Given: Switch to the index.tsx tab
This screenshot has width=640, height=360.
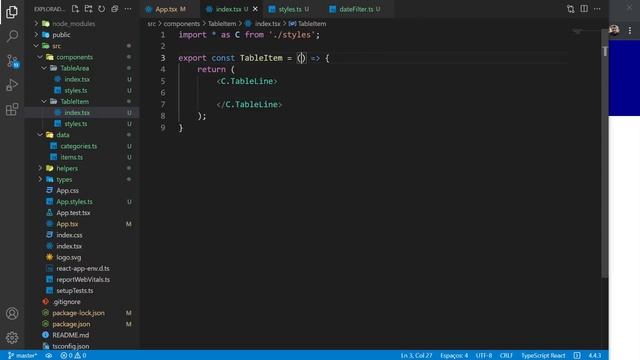Looking at the screenshot, I should click(229, 9).
